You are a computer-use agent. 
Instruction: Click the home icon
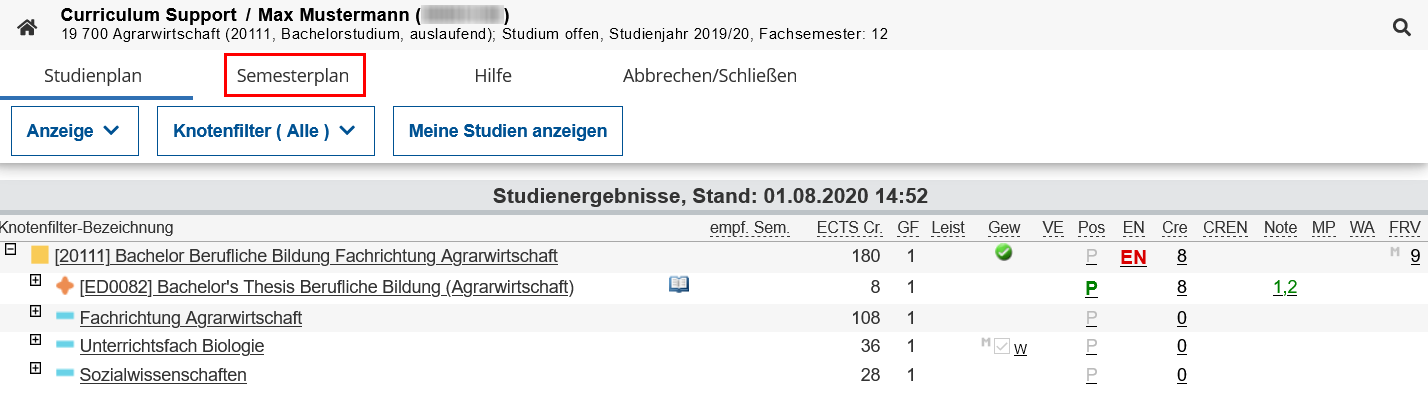click(x=27, y=26)
